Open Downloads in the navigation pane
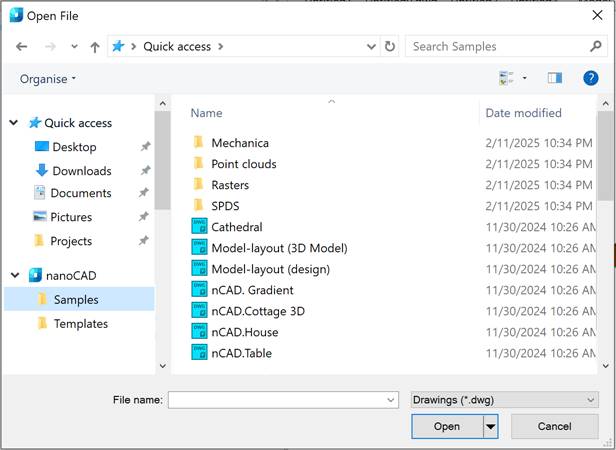This screenshot has width=616, height=450. click(82, 171)
